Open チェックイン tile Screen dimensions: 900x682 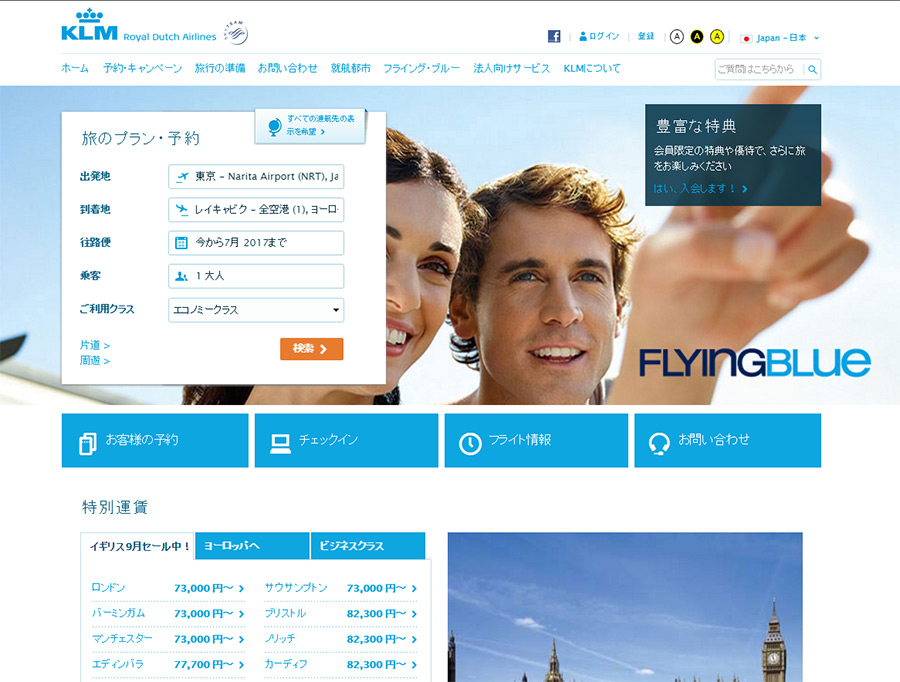click(x=346, y=440)
